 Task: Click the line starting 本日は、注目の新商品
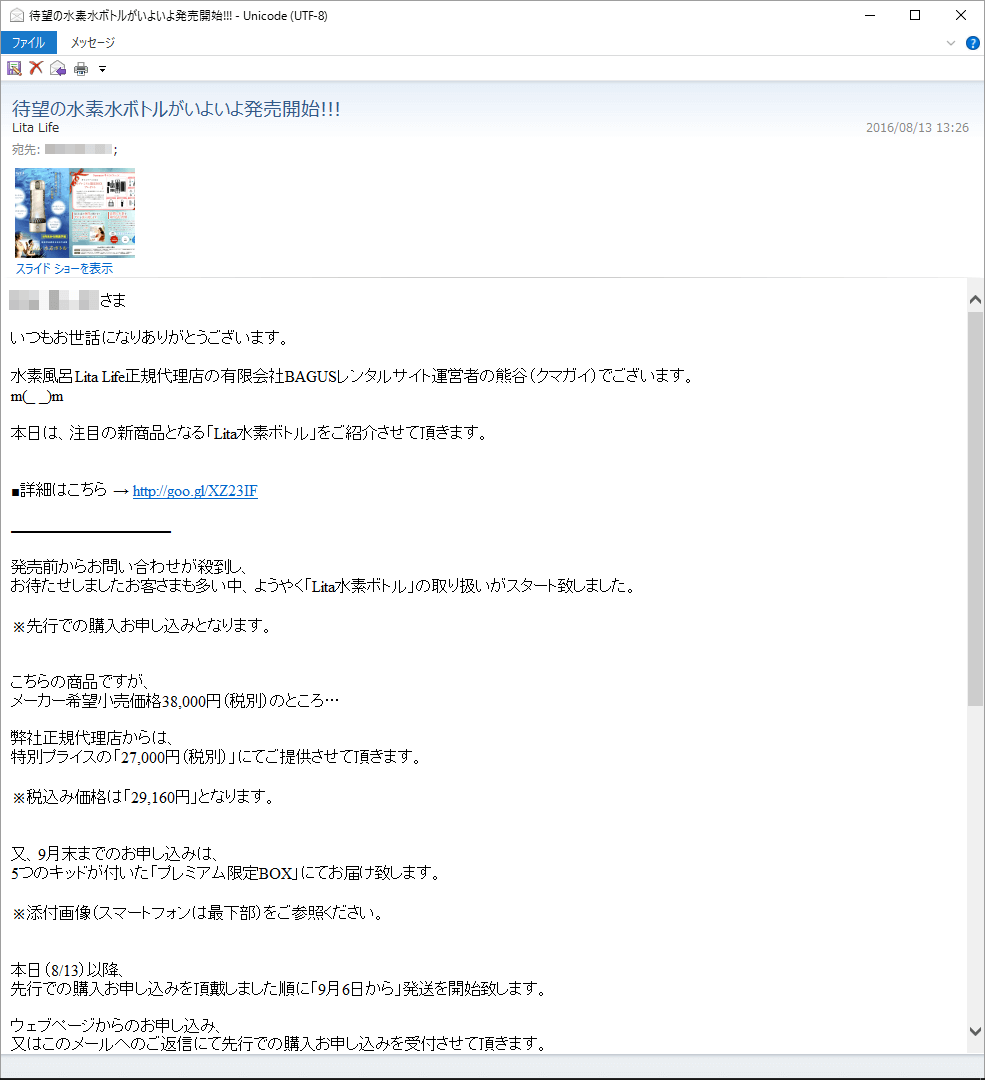pos(249,433)
